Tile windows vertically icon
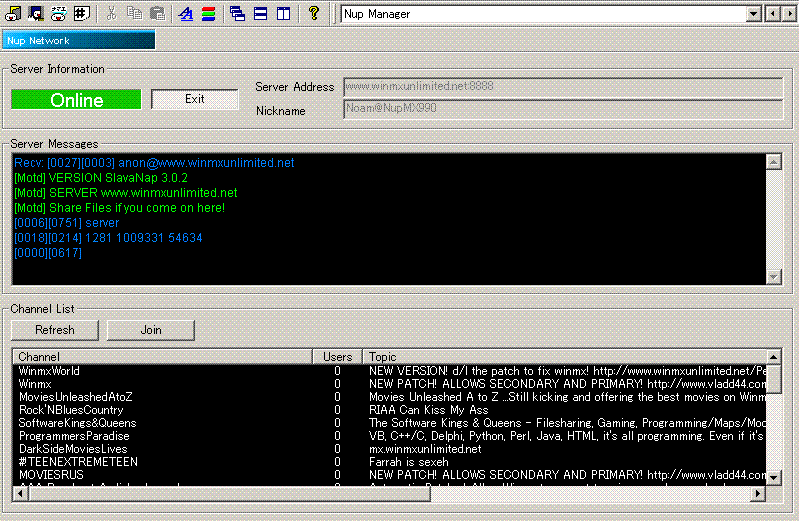 pyautogui.click(x=283, y=13)
